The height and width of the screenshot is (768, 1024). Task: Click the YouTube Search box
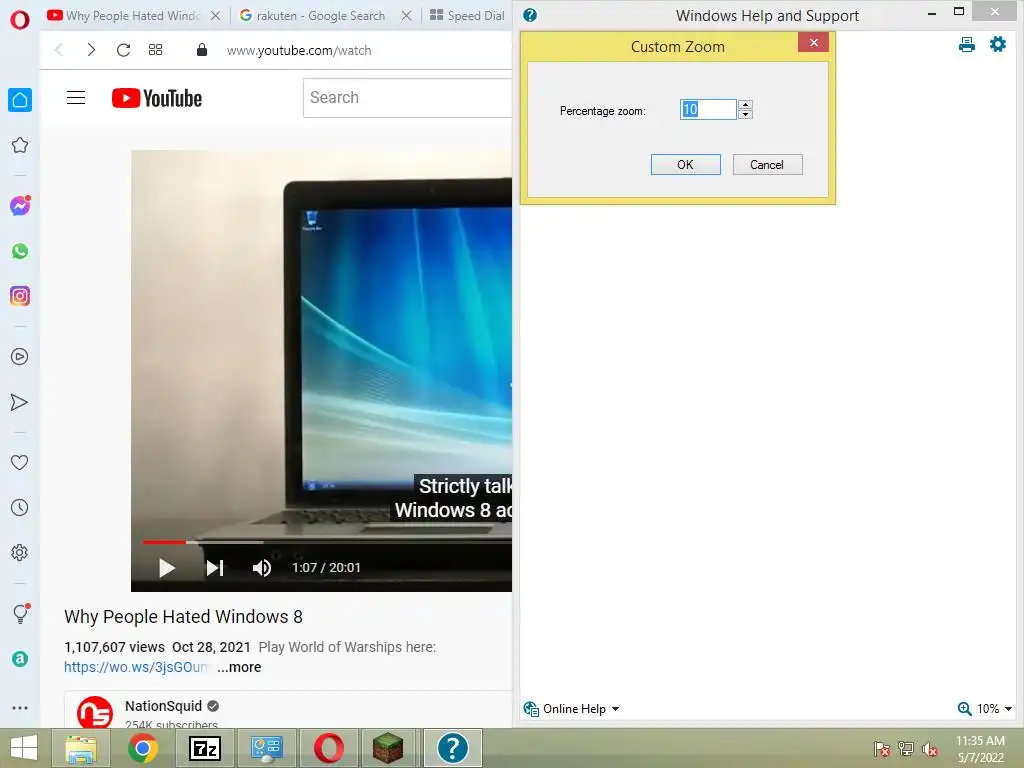click(408, 98)
